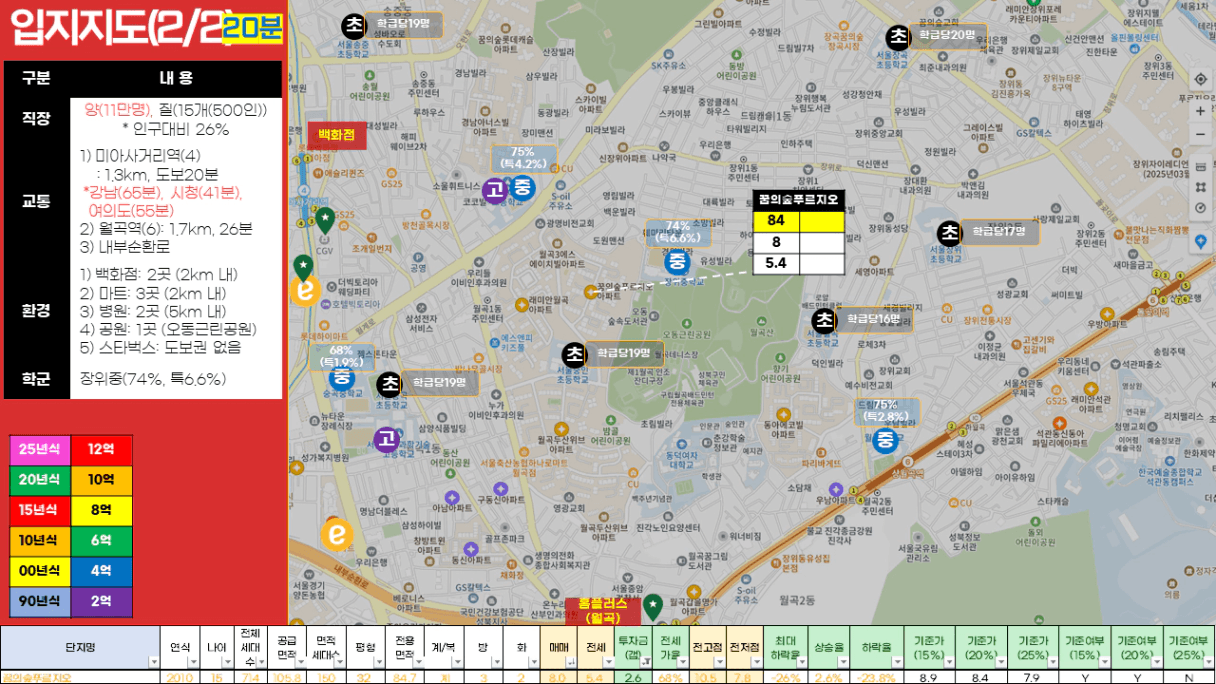Click the 홈플러스(월곡) red label
Screen dimensions: 1216x684
603,611
